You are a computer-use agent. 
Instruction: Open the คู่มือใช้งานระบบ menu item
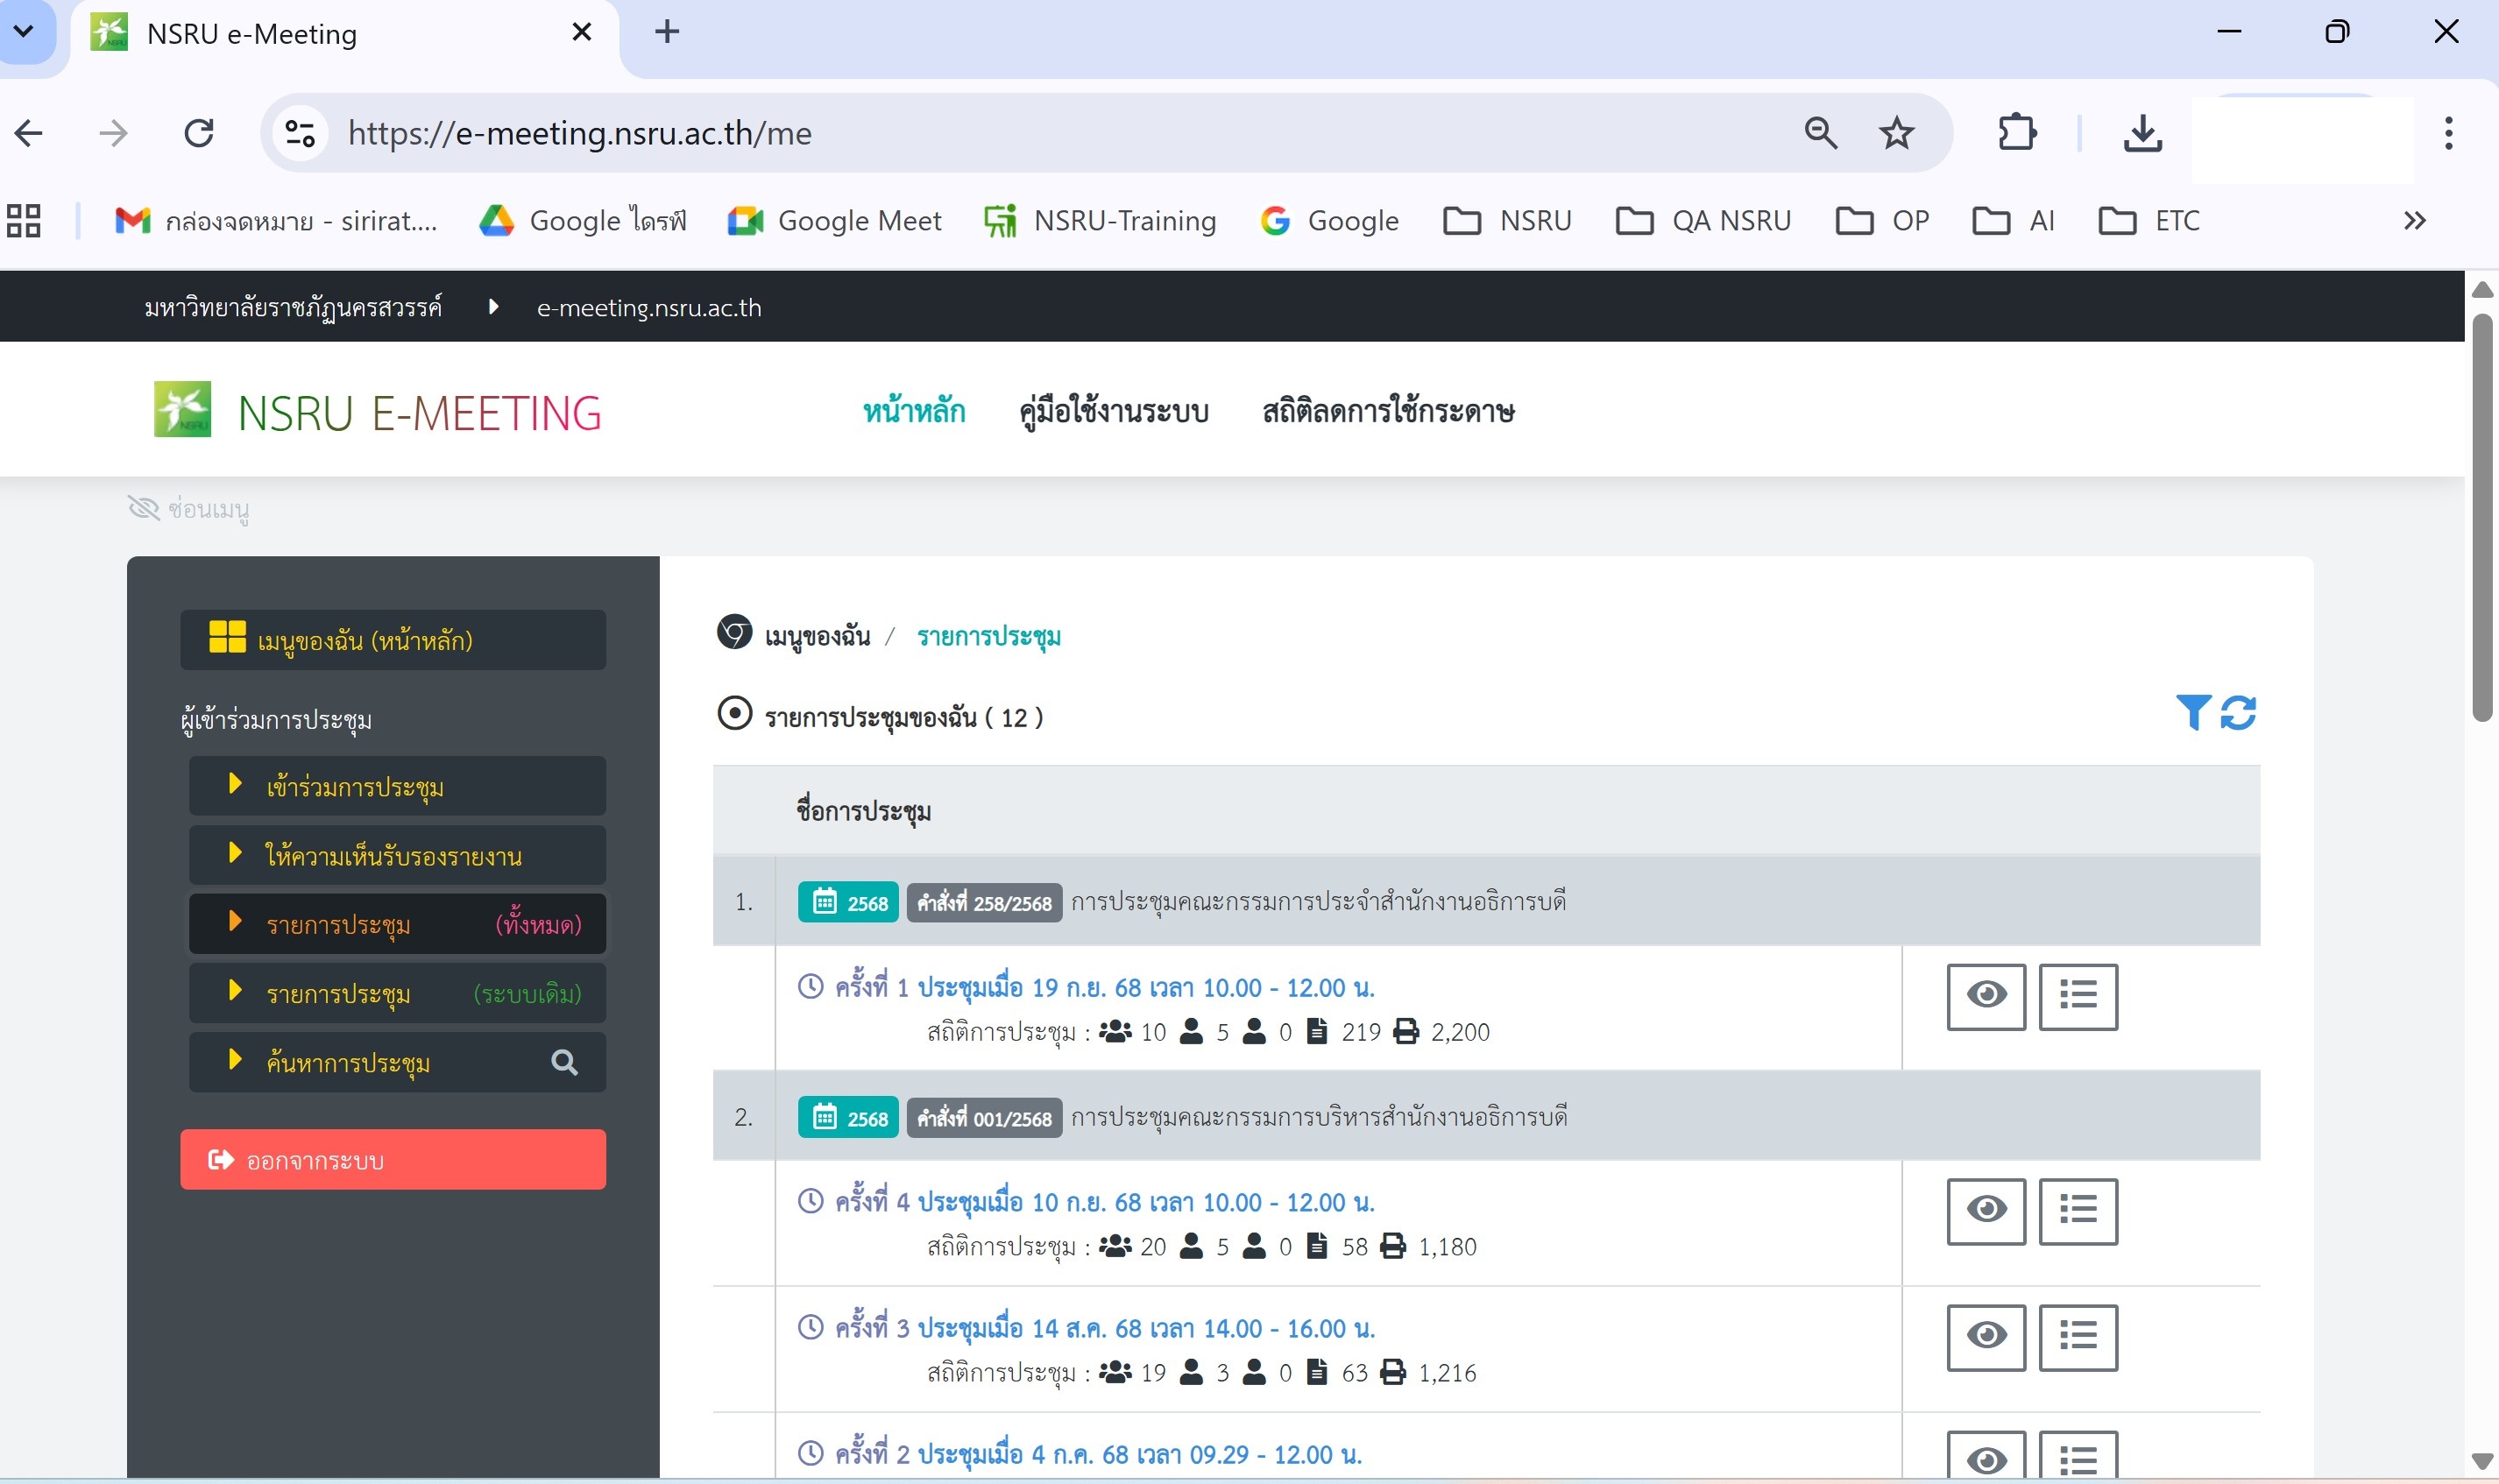click(1113, 411)
